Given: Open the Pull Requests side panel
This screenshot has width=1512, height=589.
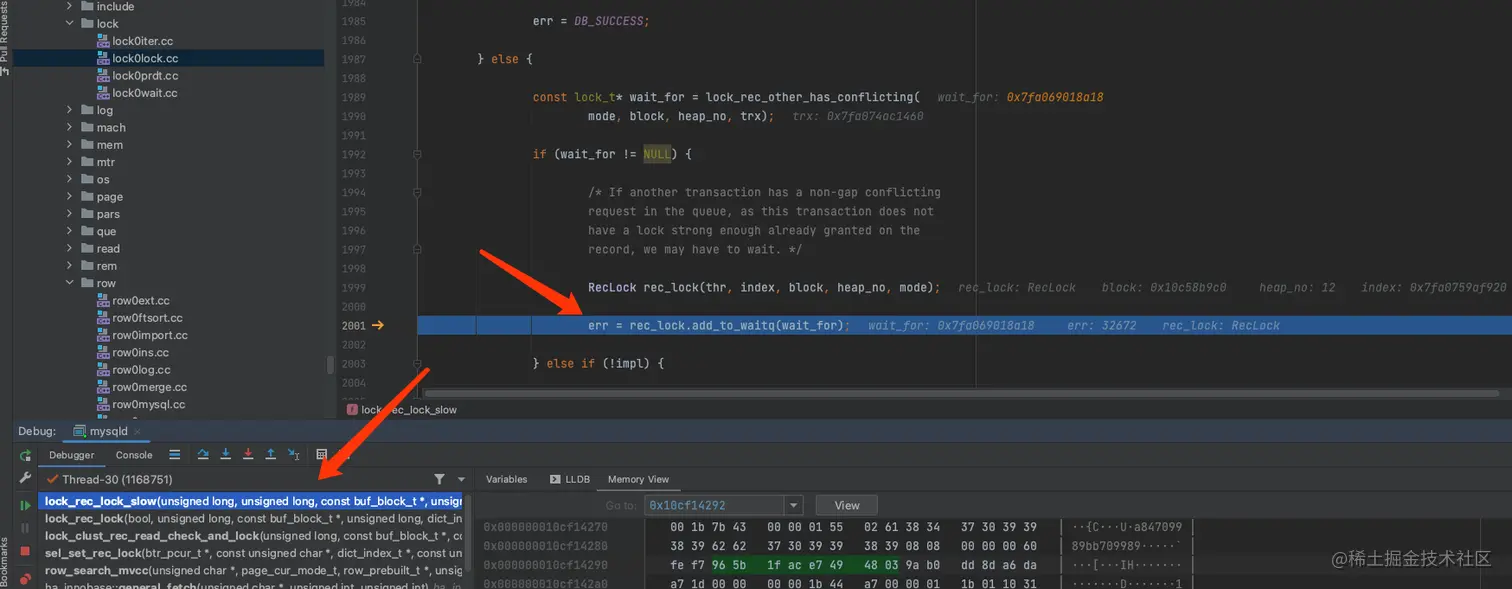Looking at the screenshot, I should click(x=5, y=36).
